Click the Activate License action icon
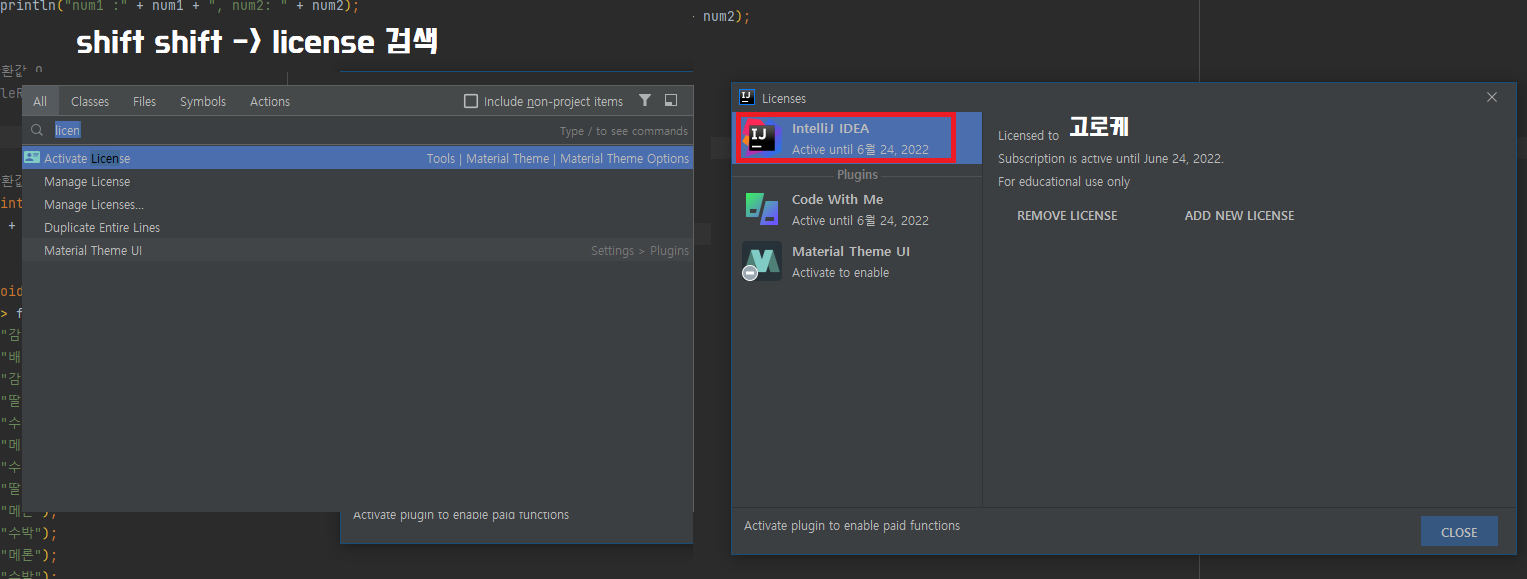The image size is (1527, 579). click(x=32, y=158)
